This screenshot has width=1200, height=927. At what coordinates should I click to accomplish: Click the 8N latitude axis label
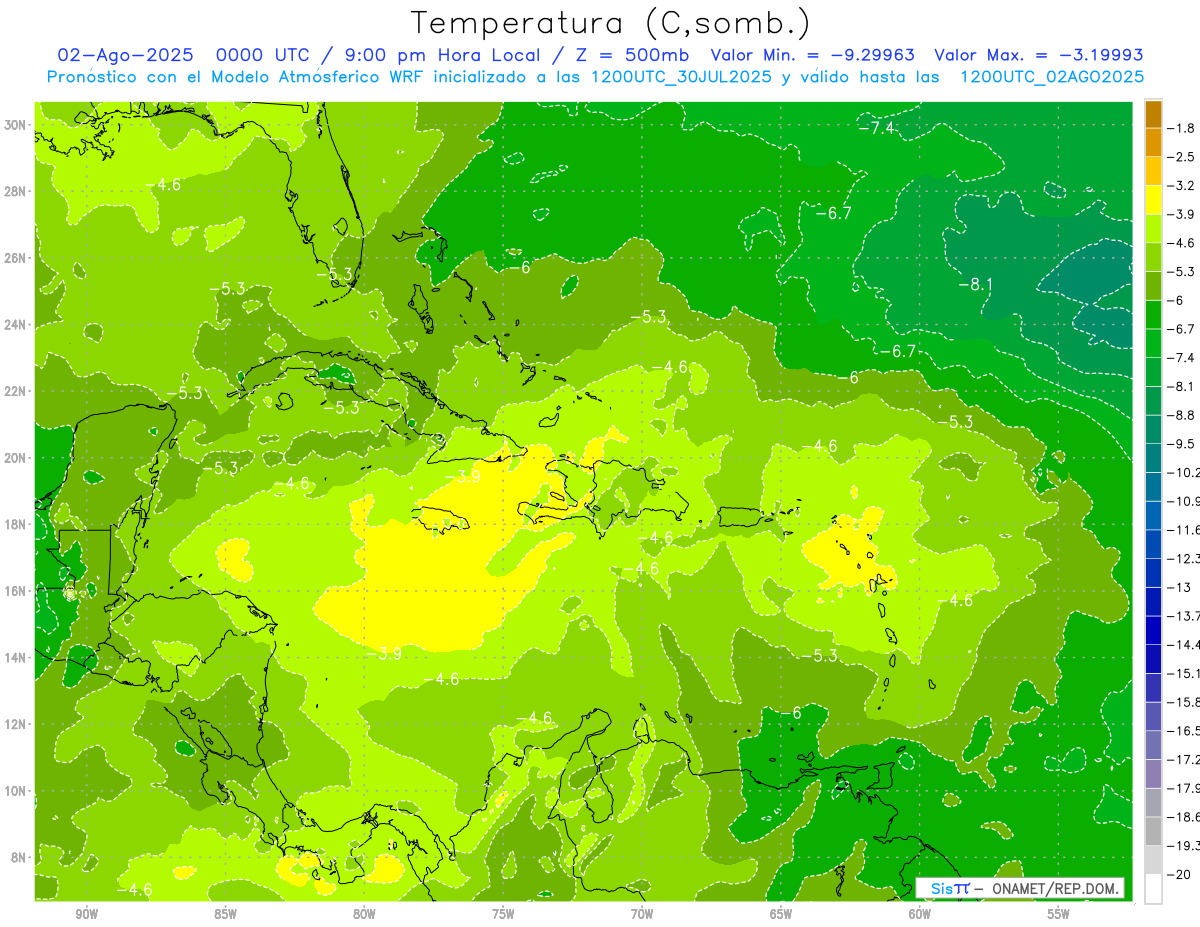point(18,857)
